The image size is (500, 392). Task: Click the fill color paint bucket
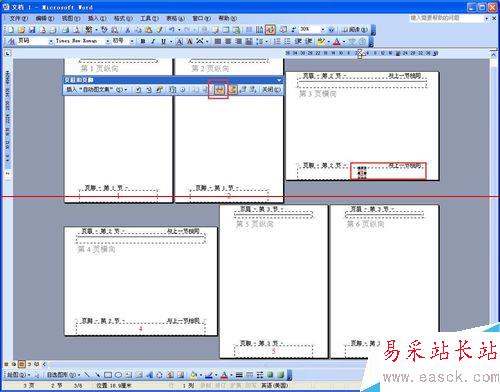coord(193,375)
